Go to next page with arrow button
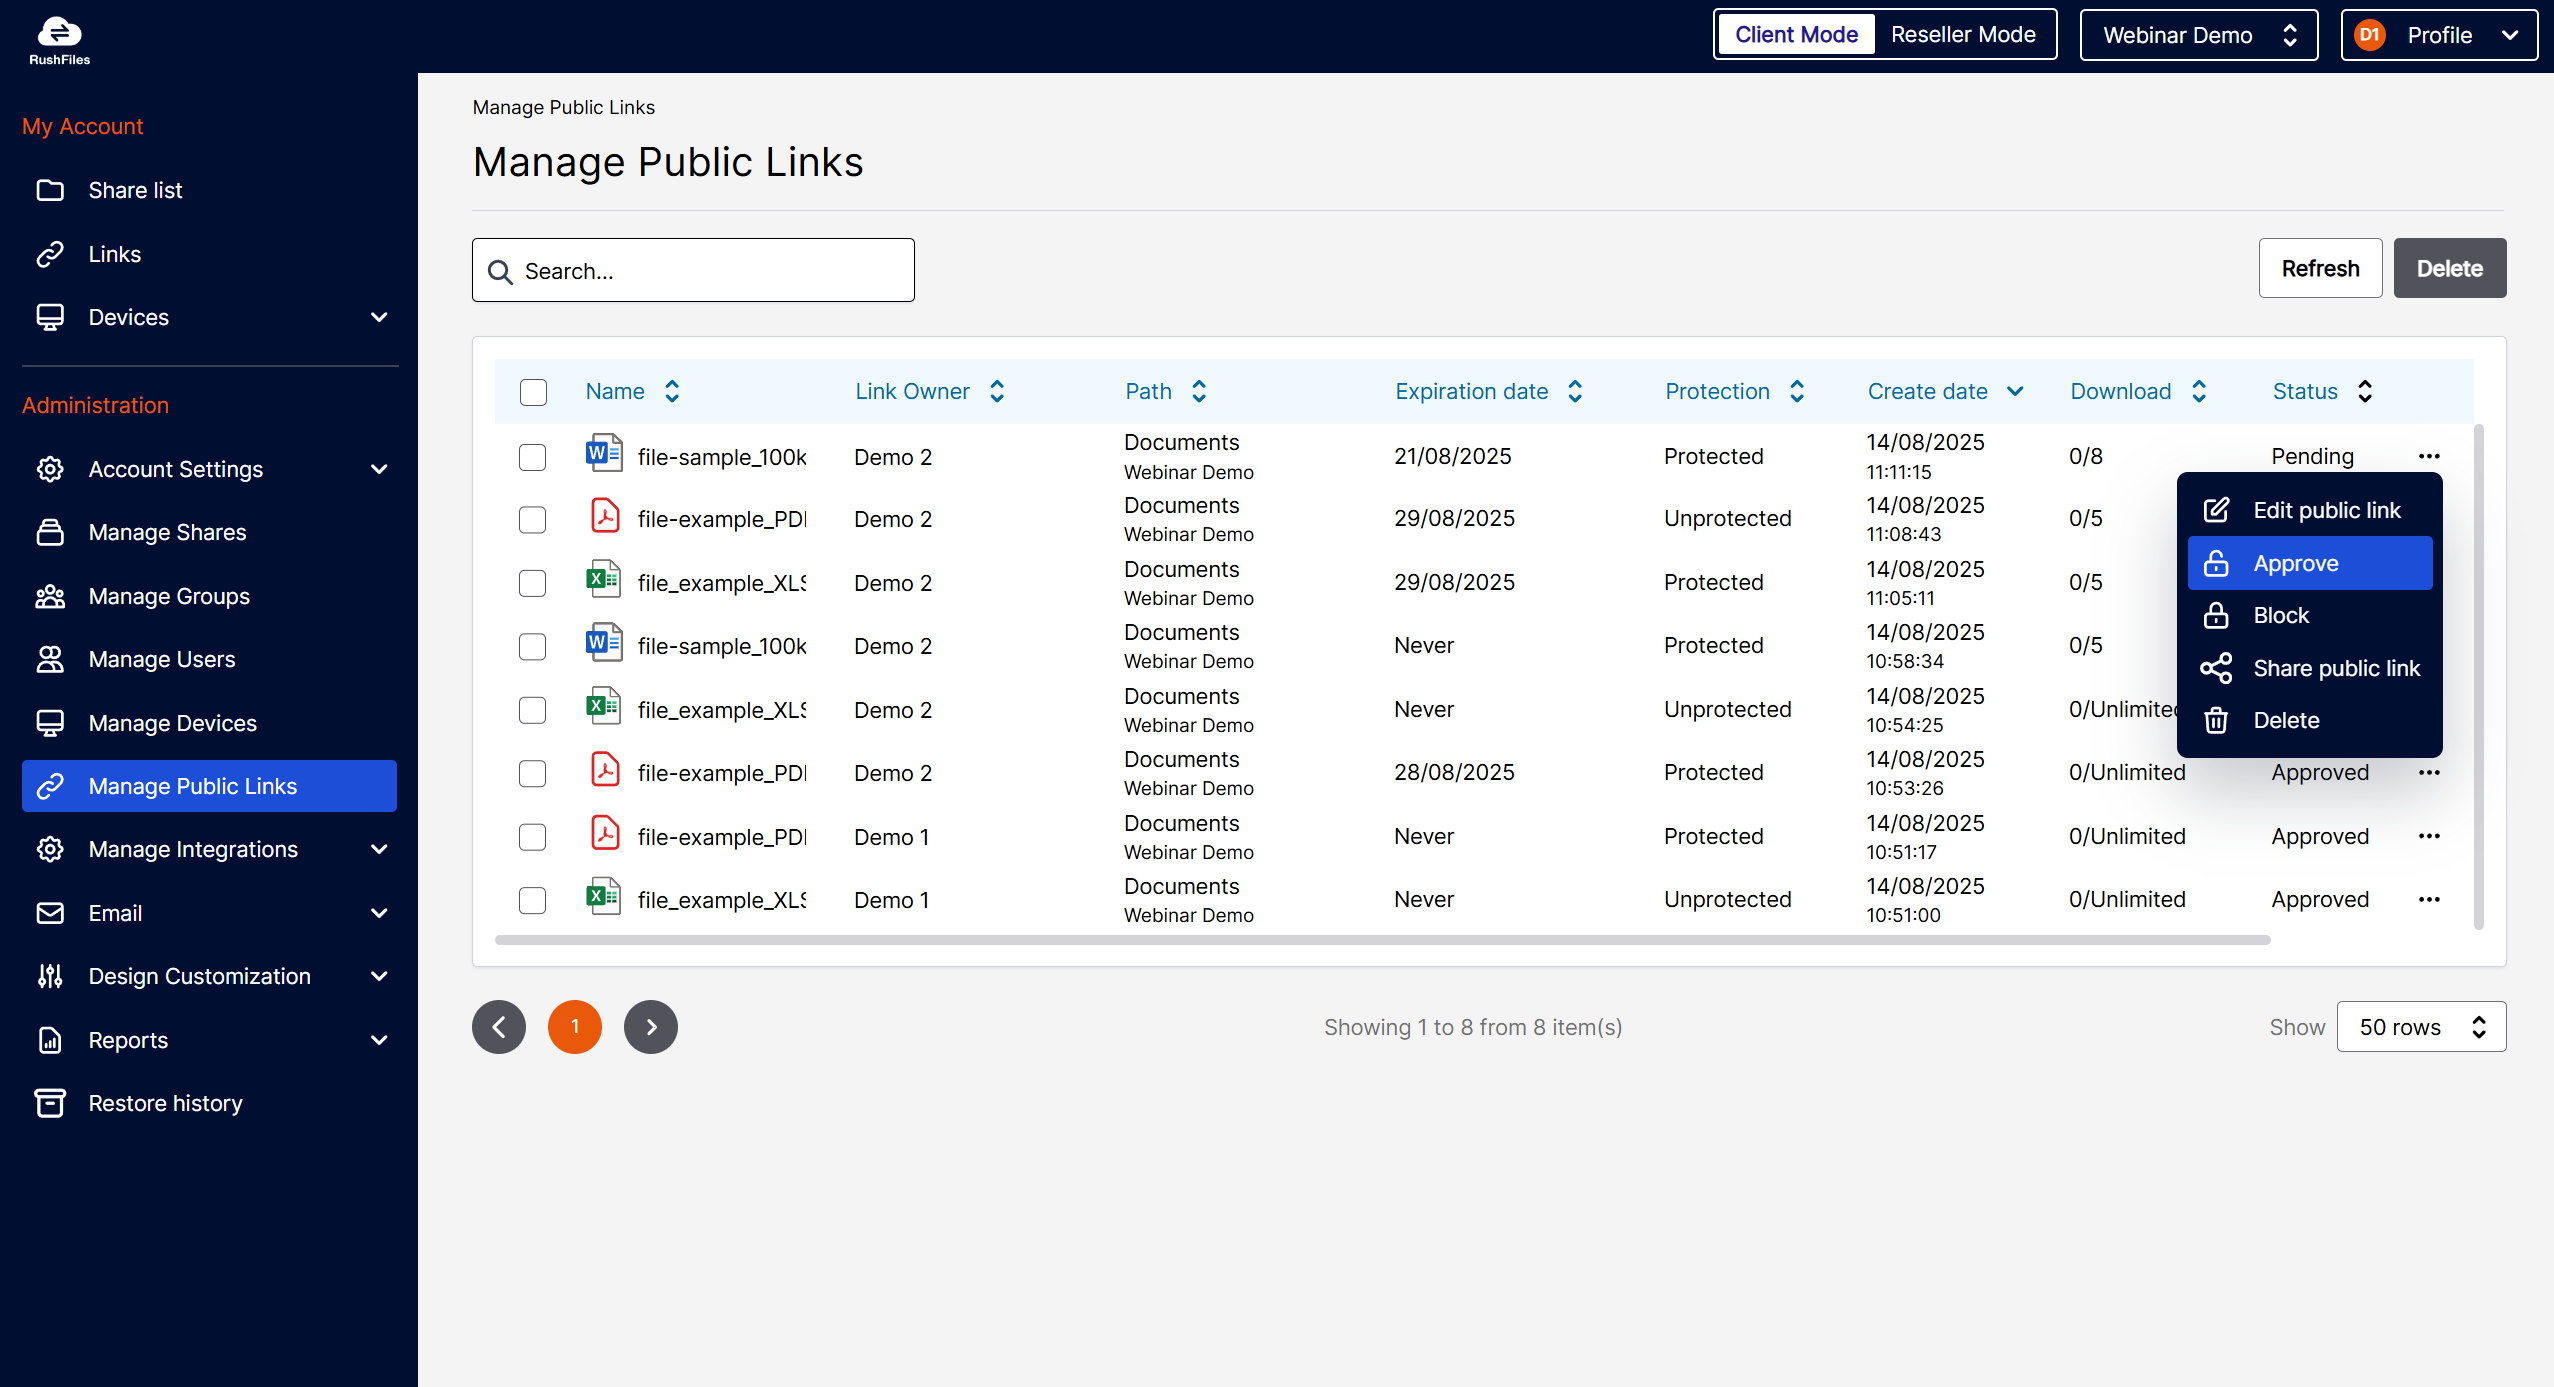The height and width of the screenshot is (1387, 2554). tap(650, 1027)
